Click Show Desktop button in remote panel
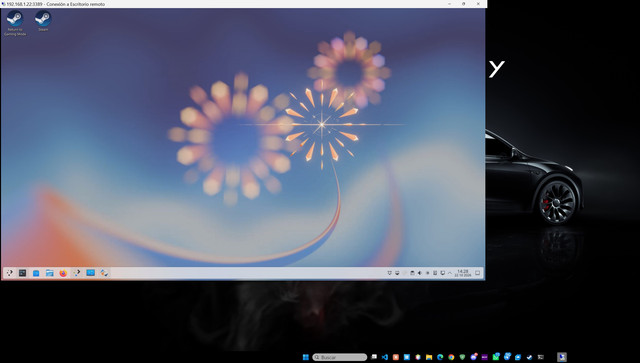 pyautogui.click(x=477, y=273)
